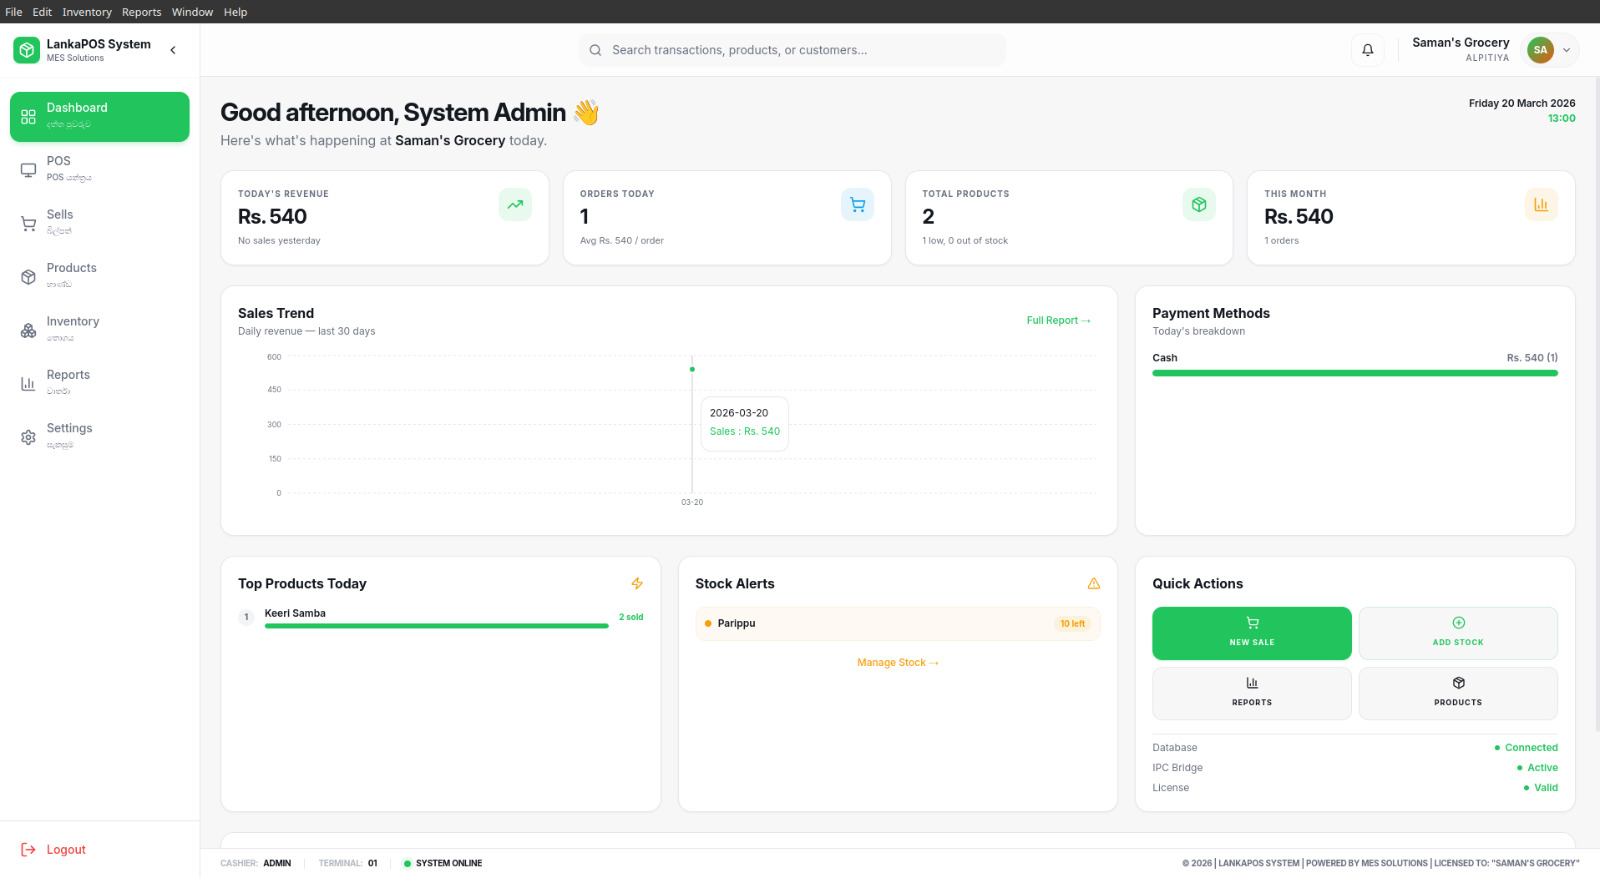Open the Products quick action button
The height and width of the screenshot is (878, 1600).
click(x=1458, y=693)
